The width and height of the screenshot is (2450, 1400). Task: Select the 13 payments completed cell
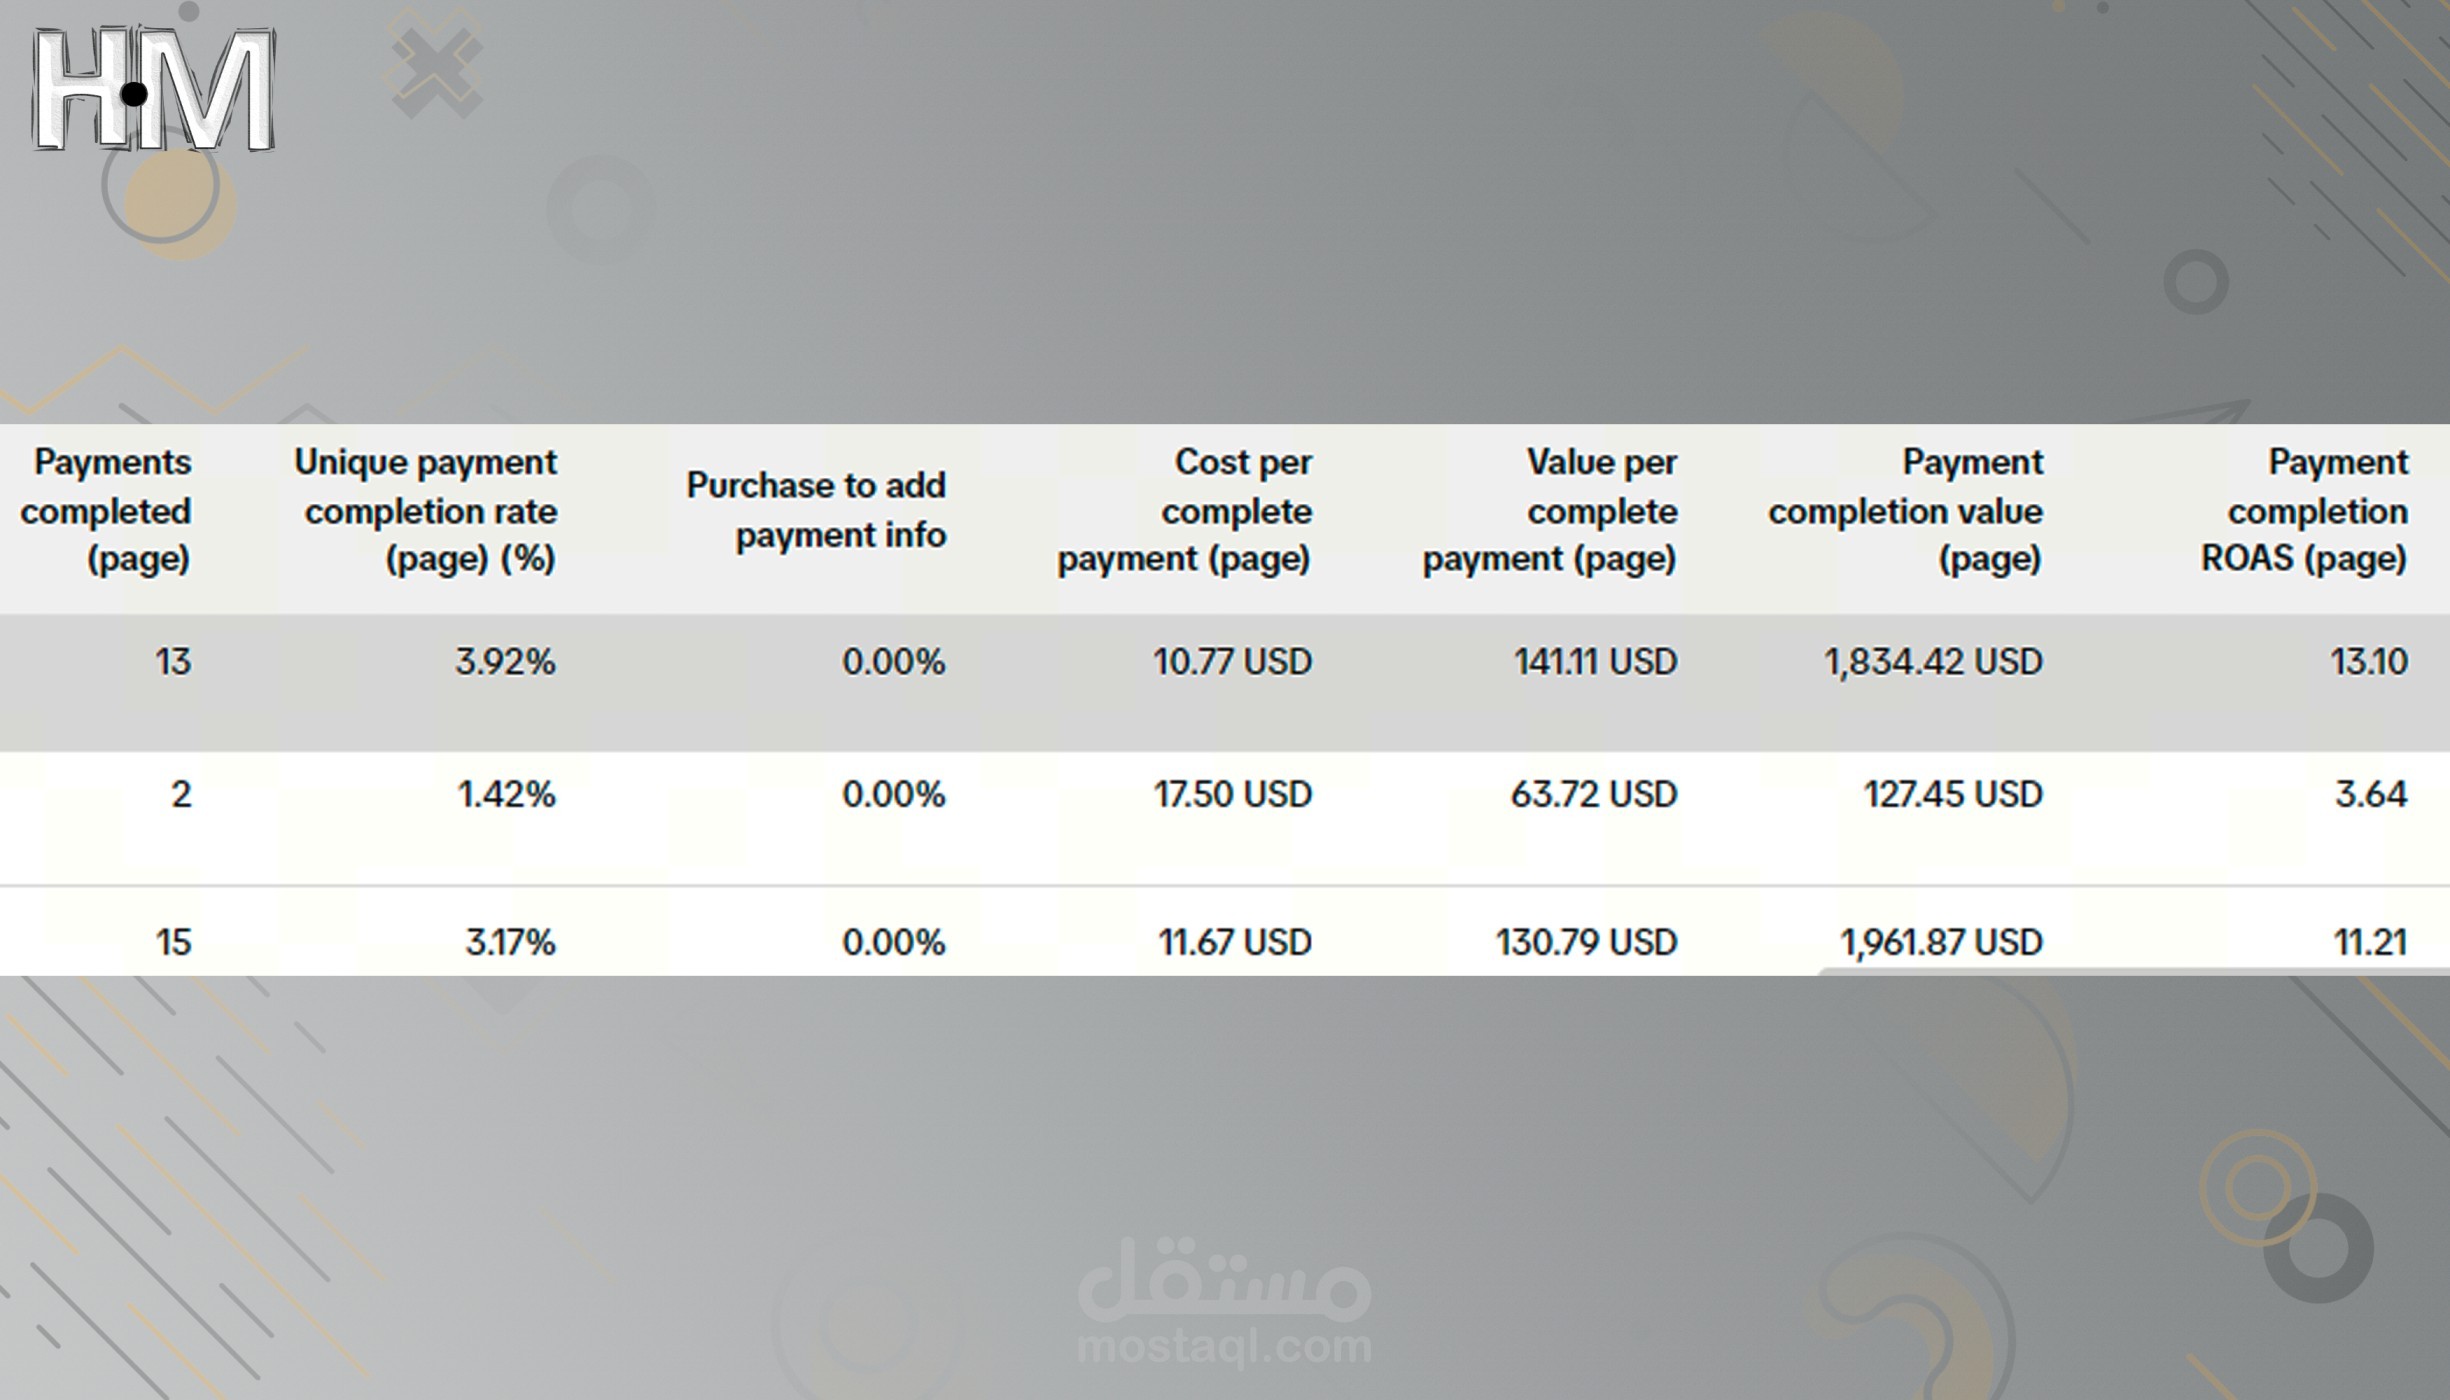173,662
